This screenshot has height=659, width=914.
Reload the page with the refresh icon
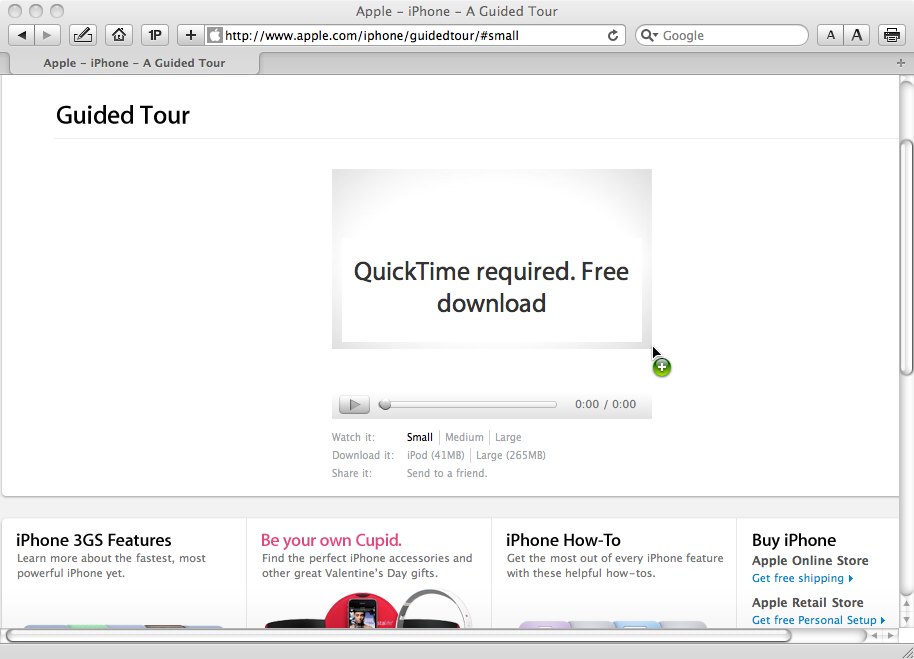click(613, 36)
